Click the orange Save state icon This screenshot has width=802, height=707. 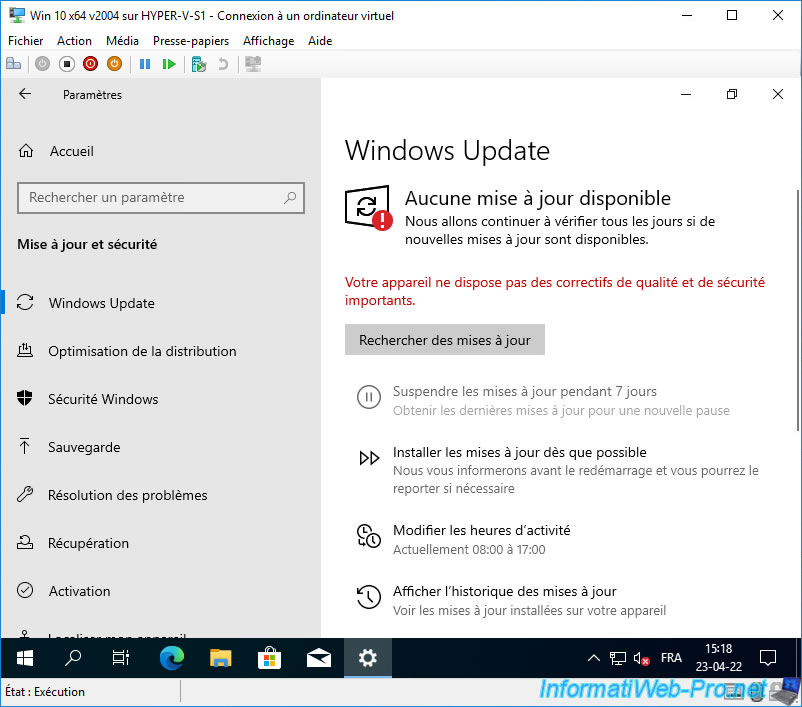(115, 64)
